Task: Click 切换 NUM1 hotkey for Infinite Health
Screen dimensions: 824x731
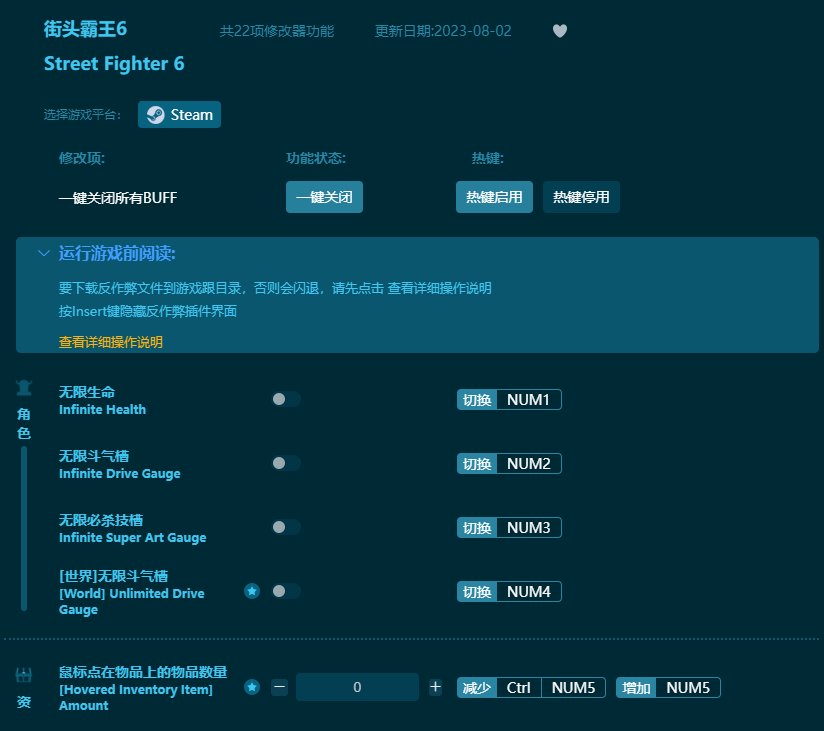Action: pos(509,399)
